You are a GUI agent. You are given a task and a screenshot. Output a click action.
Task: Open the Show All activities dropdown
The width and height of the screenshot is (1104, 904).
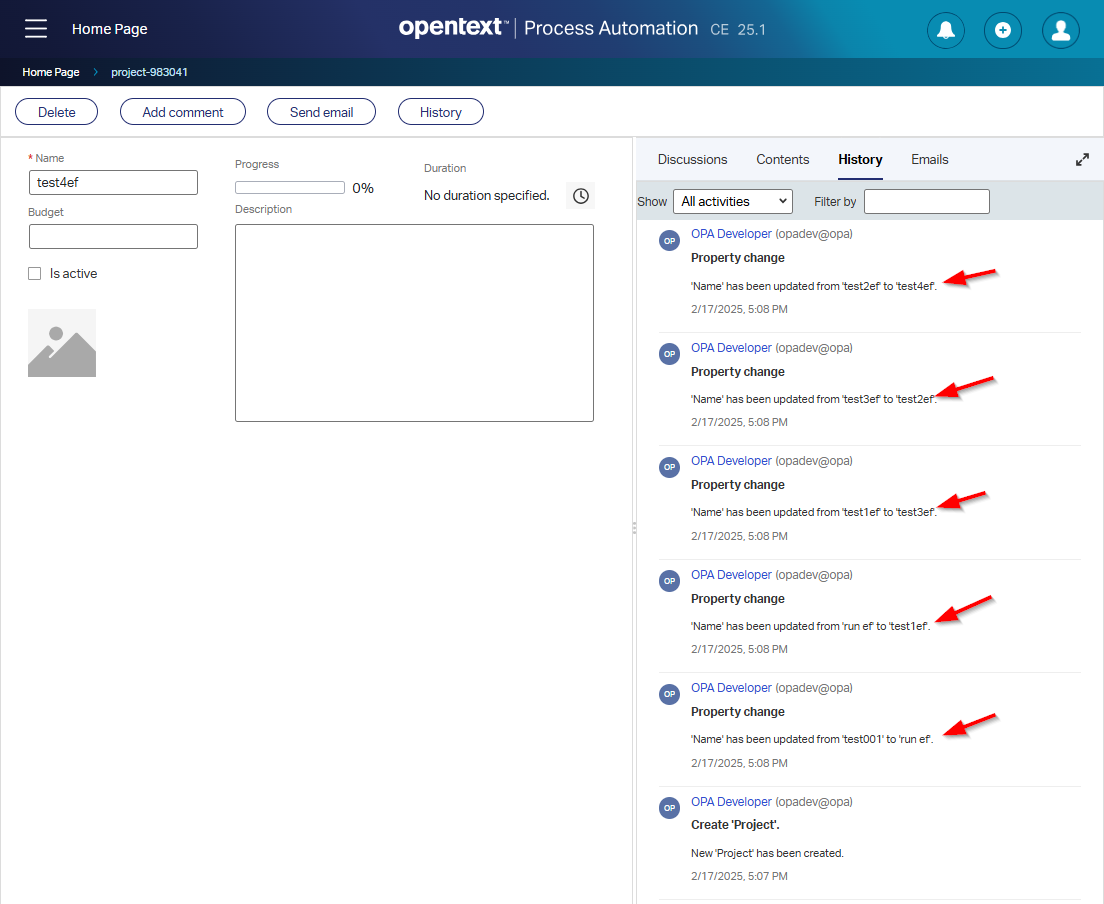coord(732,201)
